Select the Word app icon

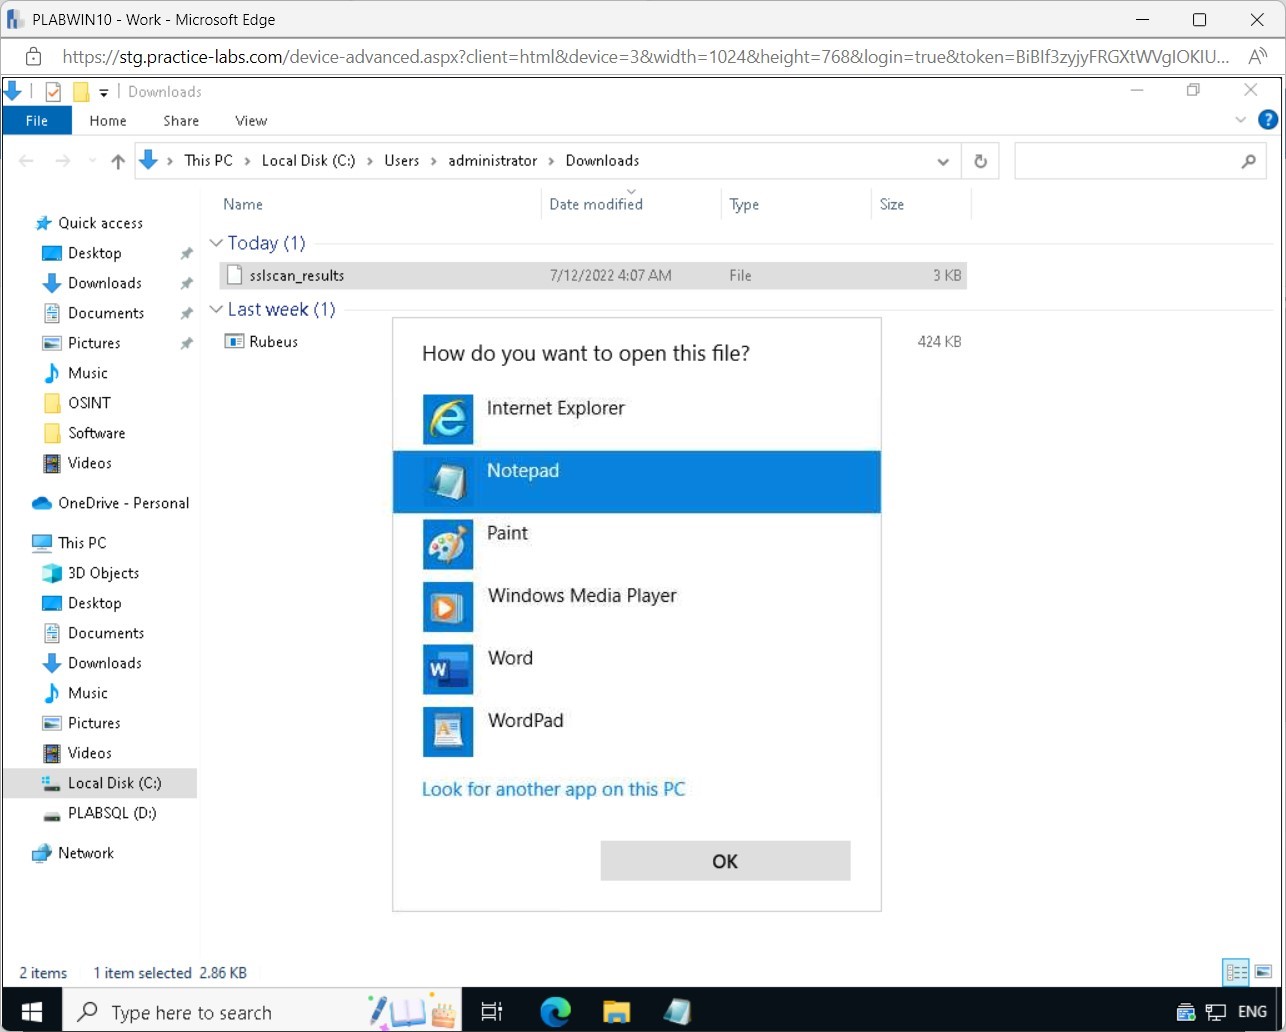click(x=447, y=669)
